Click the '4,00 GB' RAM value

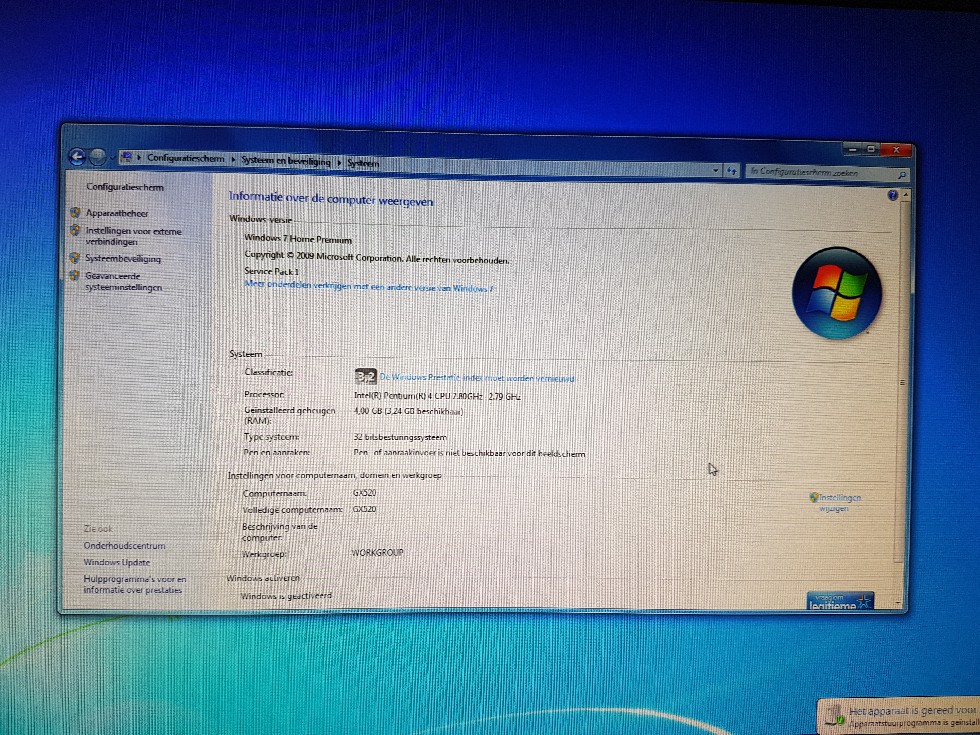point(408,411)
